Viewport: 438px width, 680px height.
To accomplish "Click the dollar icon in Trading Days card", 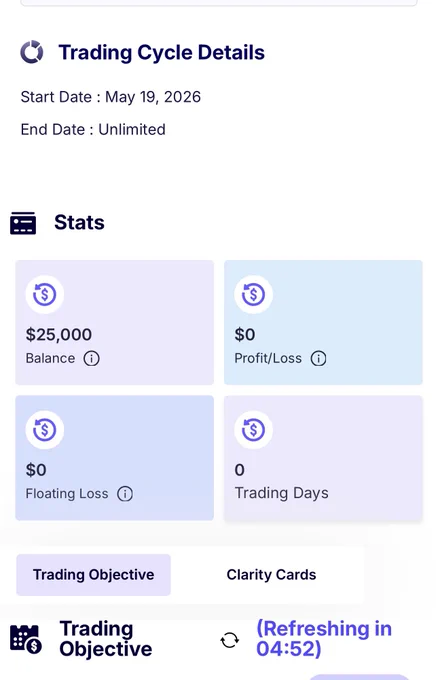I will tap(253, 430).
